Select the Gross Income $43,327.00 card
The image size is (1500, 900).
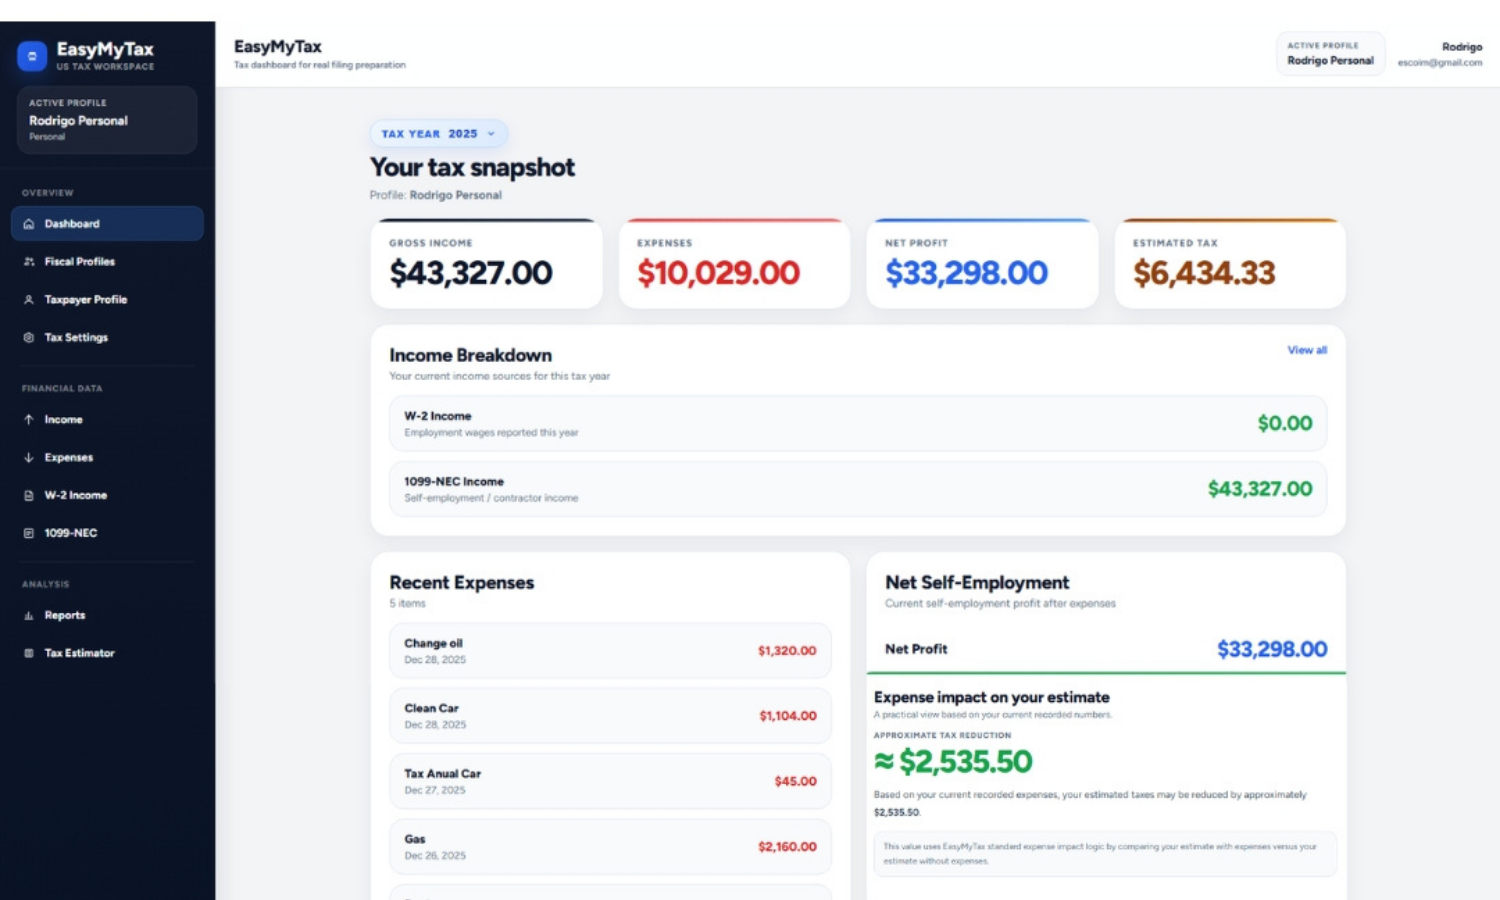[486, 264]
